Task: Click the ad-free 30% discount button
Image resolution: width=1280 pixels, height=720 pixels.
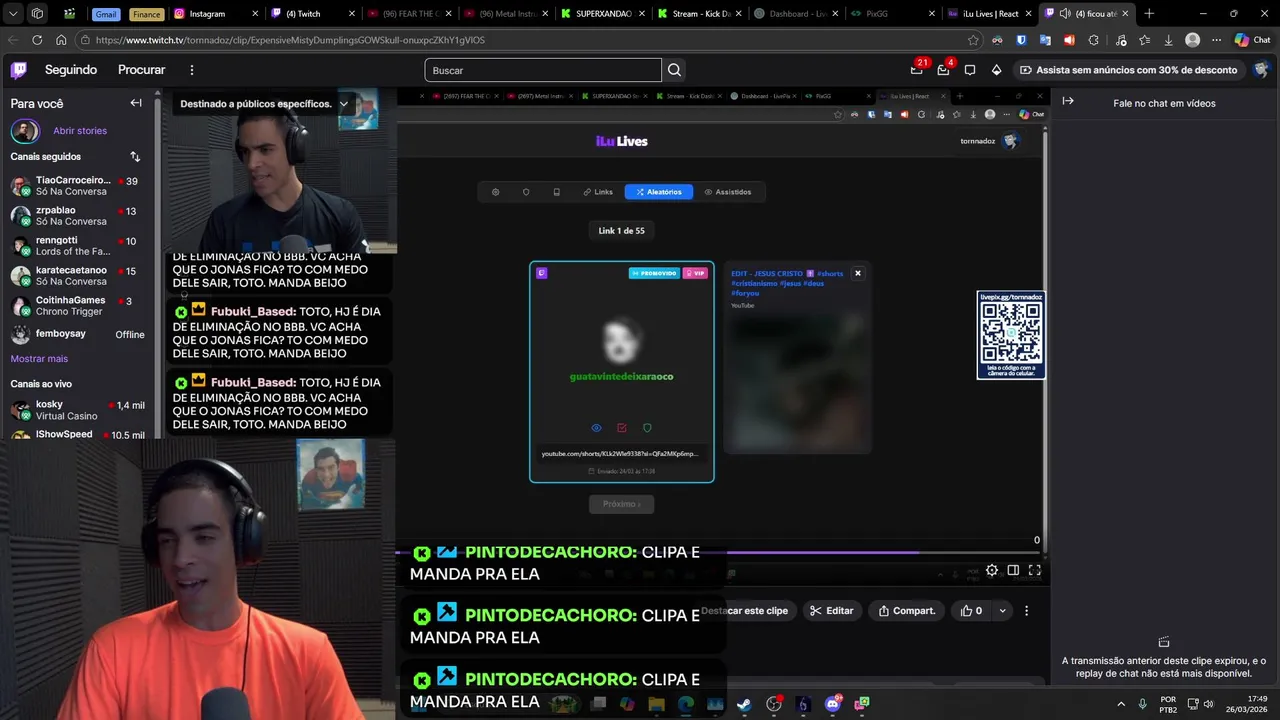Action: [x=1128, y=70]
